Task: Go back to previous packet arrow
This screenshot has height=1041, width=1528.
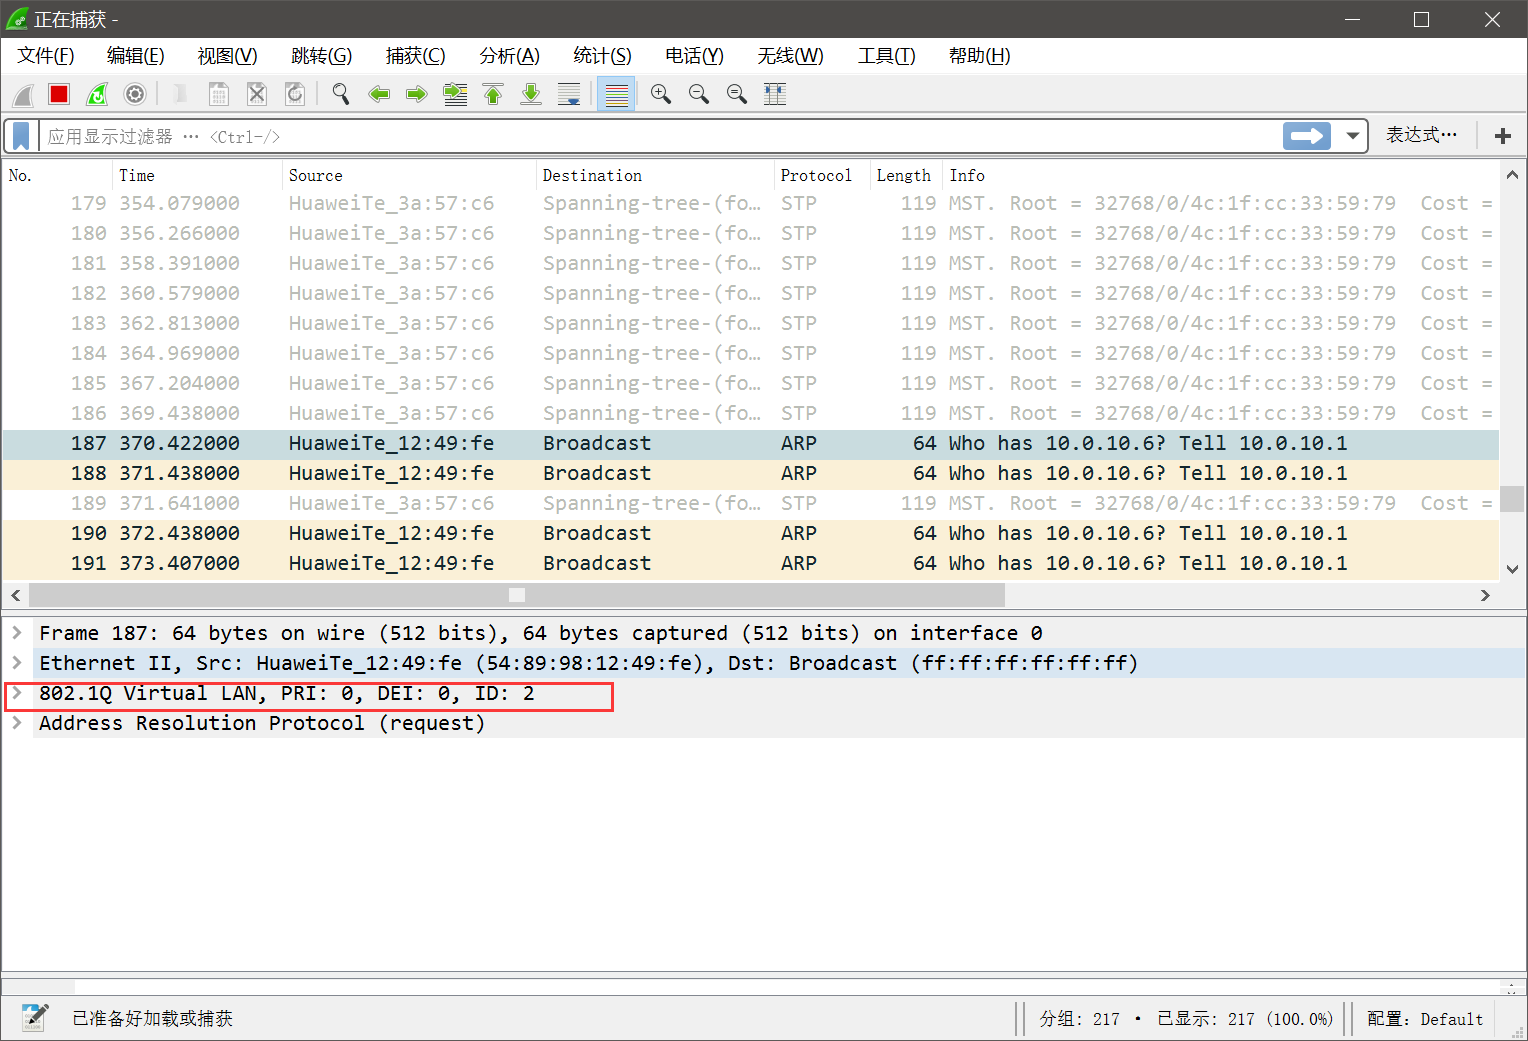Action: 379,95
